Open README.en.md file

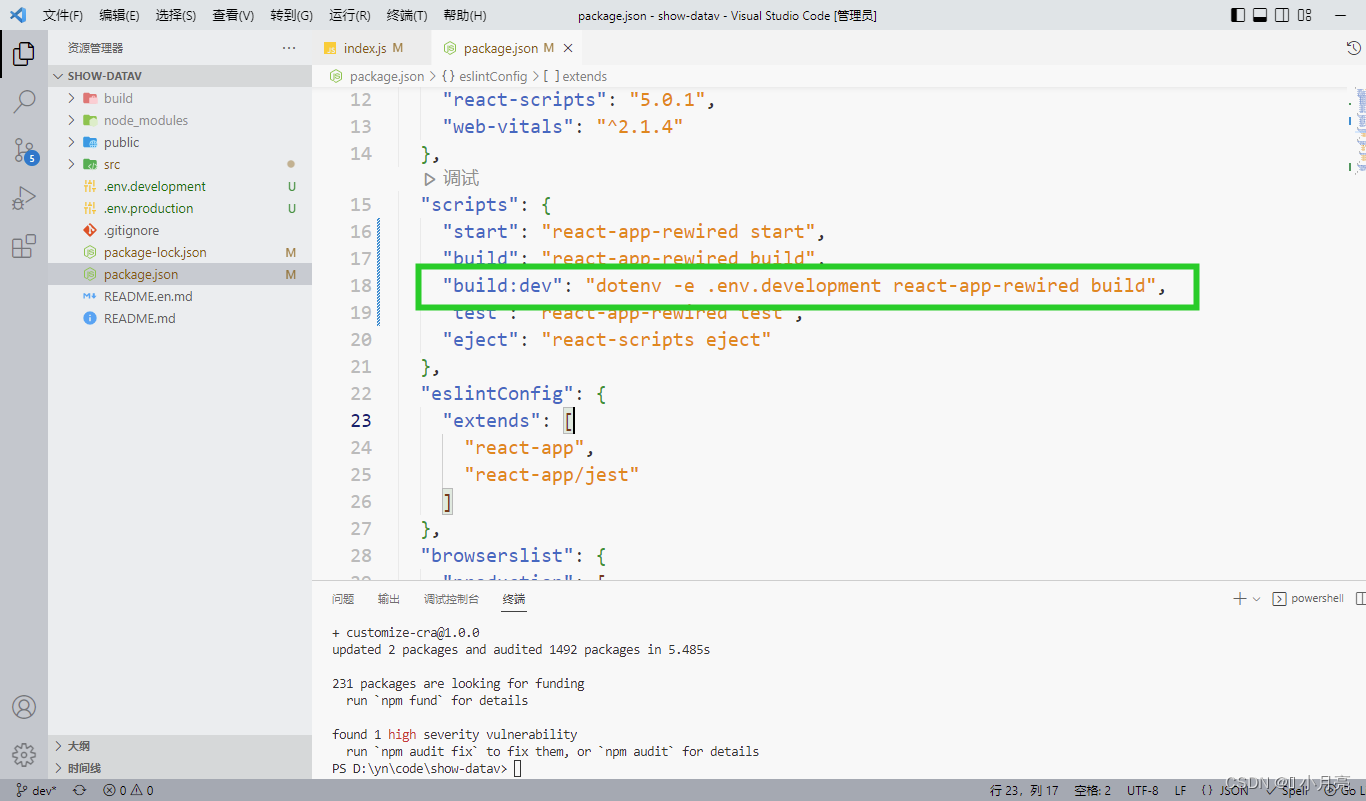tap(180, 296)
